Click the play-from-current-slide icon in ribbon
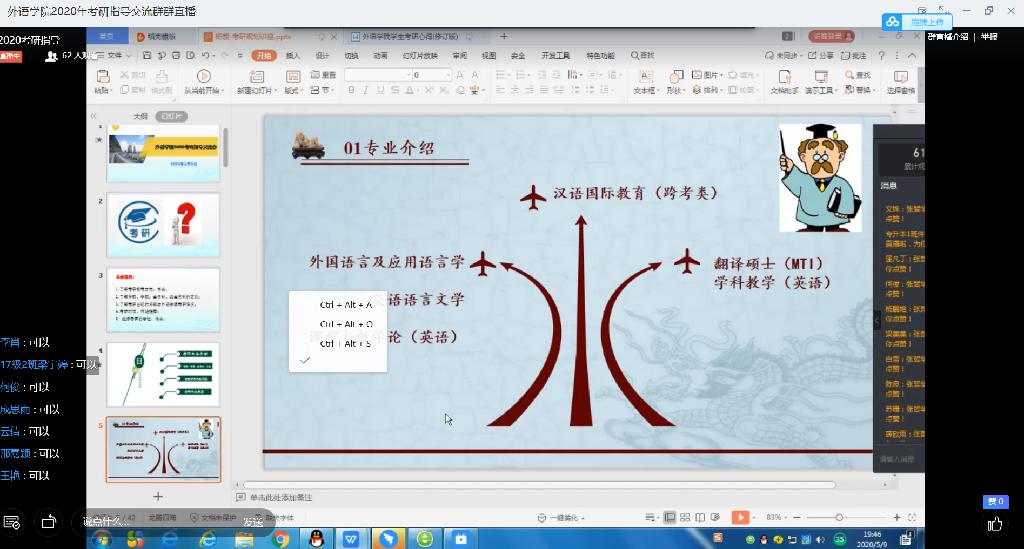The image size is (1024, 549). coord(204,76)
